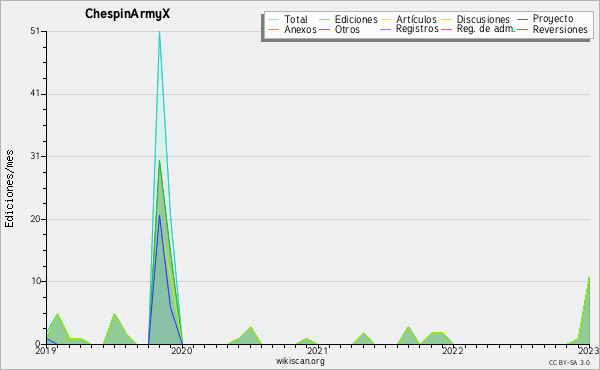
Task: Click the wikiscan.org caption
Action: click(x=300, y=361)
